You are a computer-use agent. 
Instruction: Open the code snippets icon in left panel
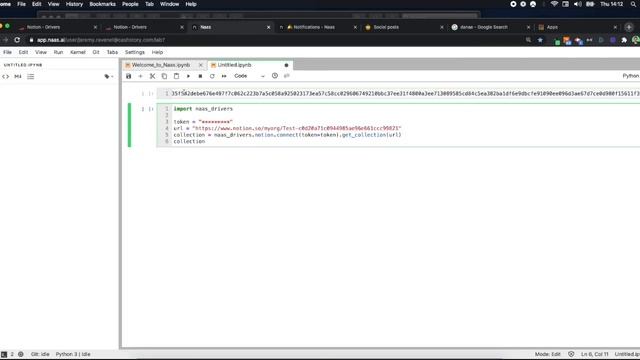pos(5,76)
